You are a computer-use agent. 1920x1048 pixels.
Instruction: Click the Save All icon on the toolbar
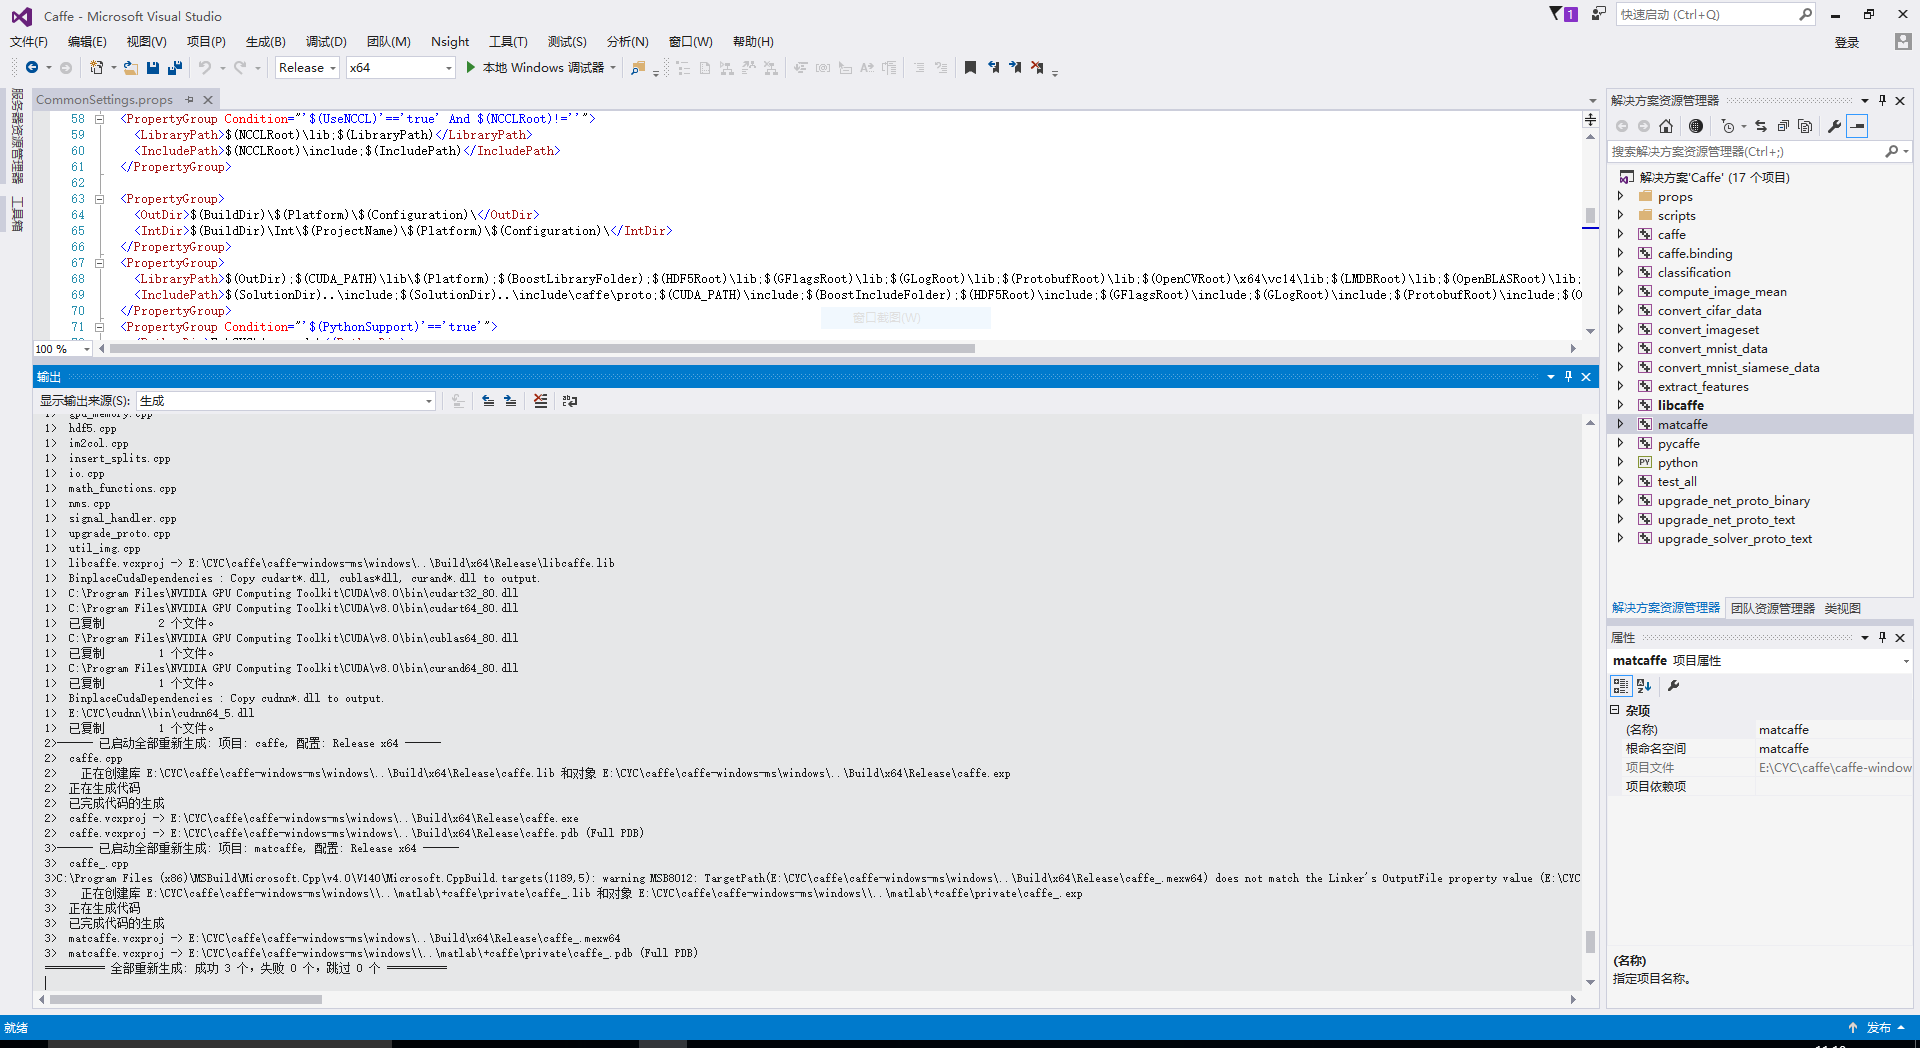[174, 67]
